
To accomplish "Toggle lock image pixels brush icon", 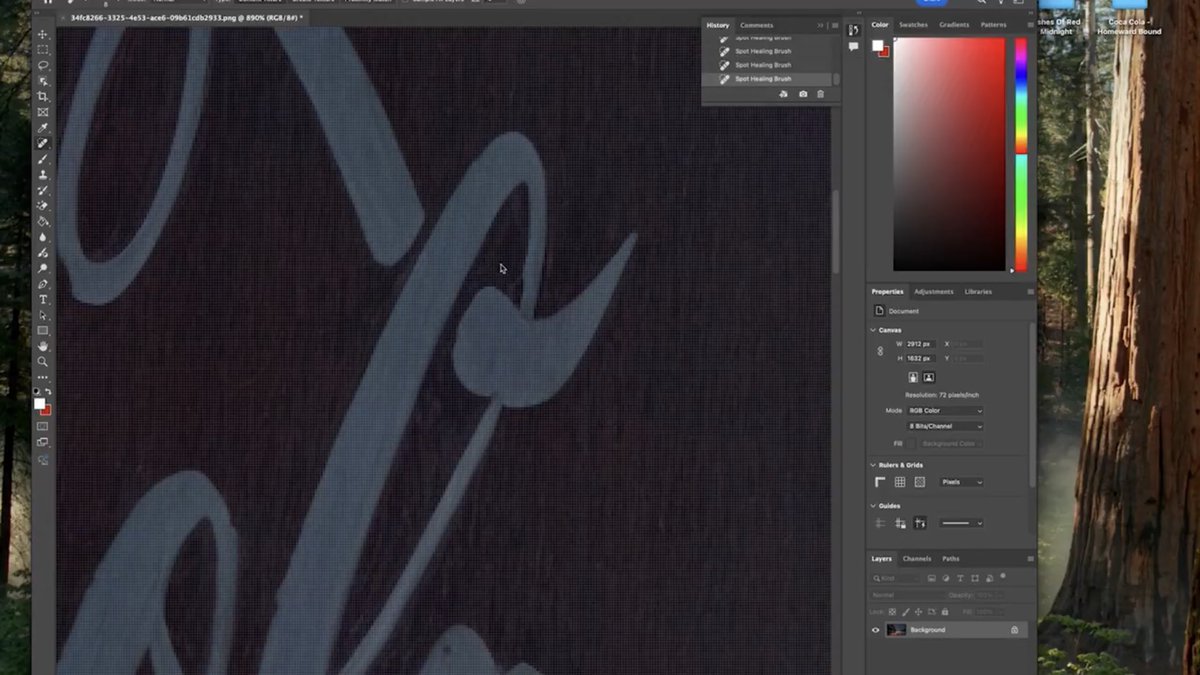I will click(x=904, y=611).
